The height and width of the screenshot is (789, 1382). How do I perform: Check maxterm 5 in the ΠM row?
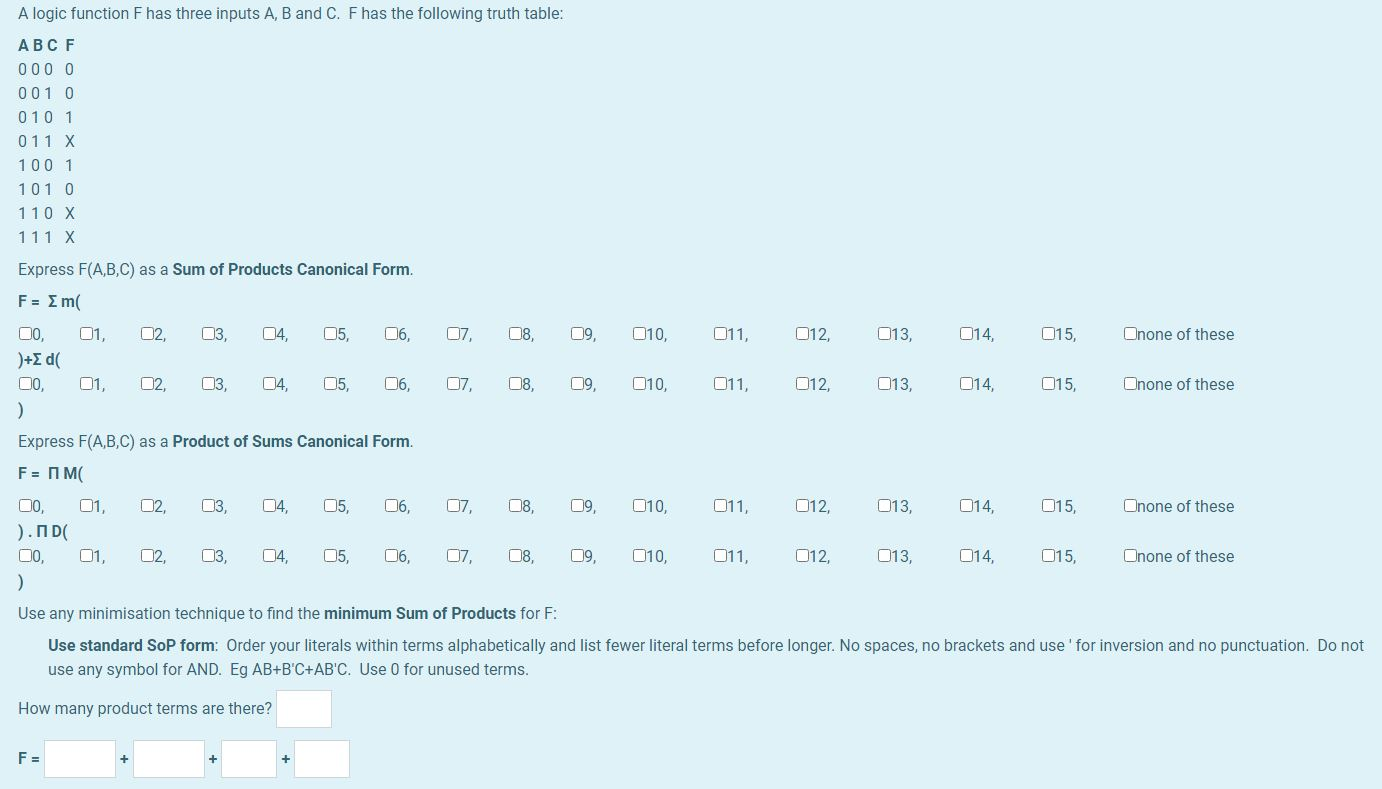[328, 506]
